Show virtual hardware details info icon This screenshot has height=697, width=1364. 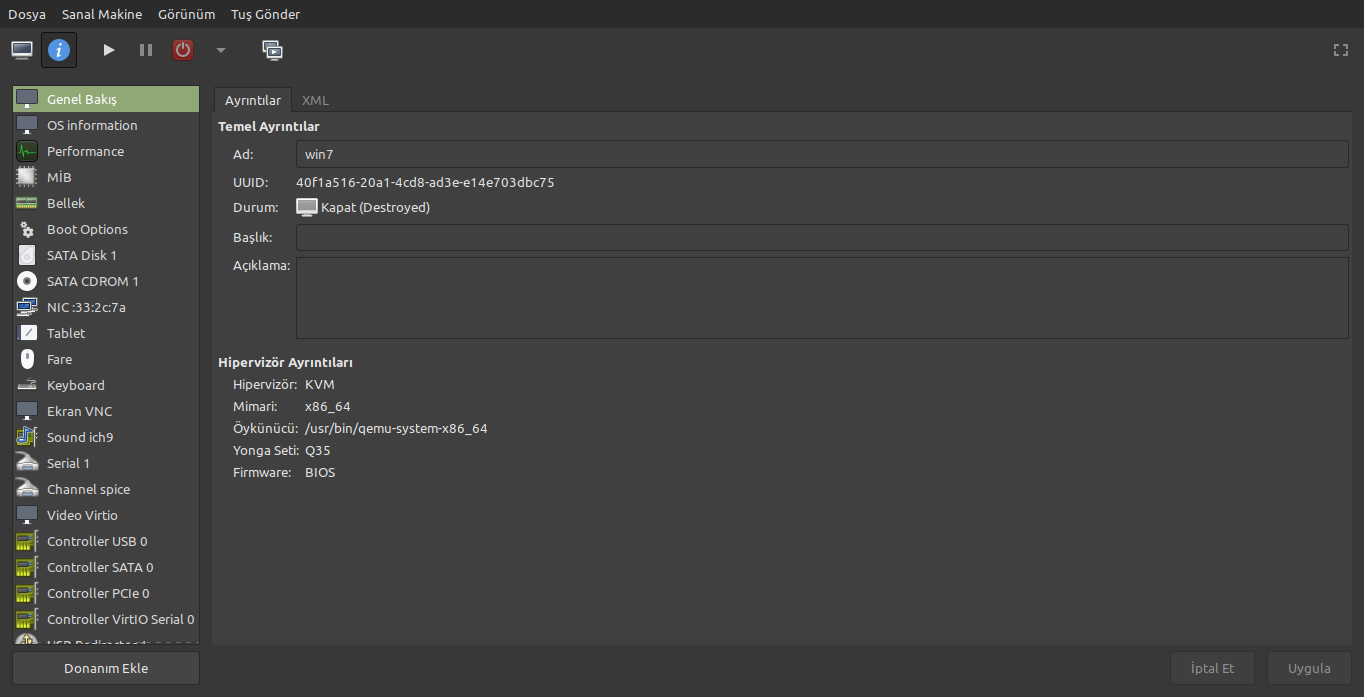pos(59,50)
